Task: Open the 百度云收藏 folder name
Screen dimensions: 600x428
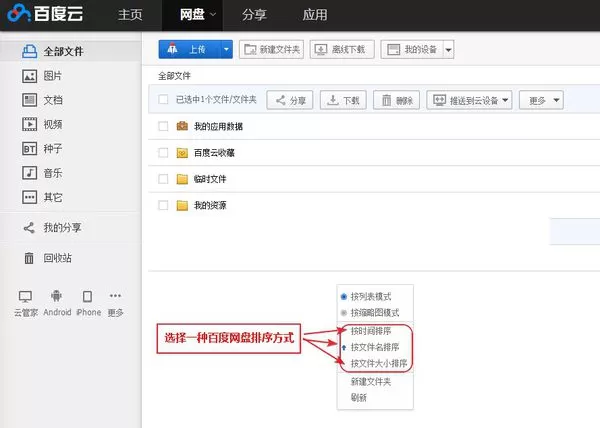Action: pyautogui.click(x=214, y=153)
